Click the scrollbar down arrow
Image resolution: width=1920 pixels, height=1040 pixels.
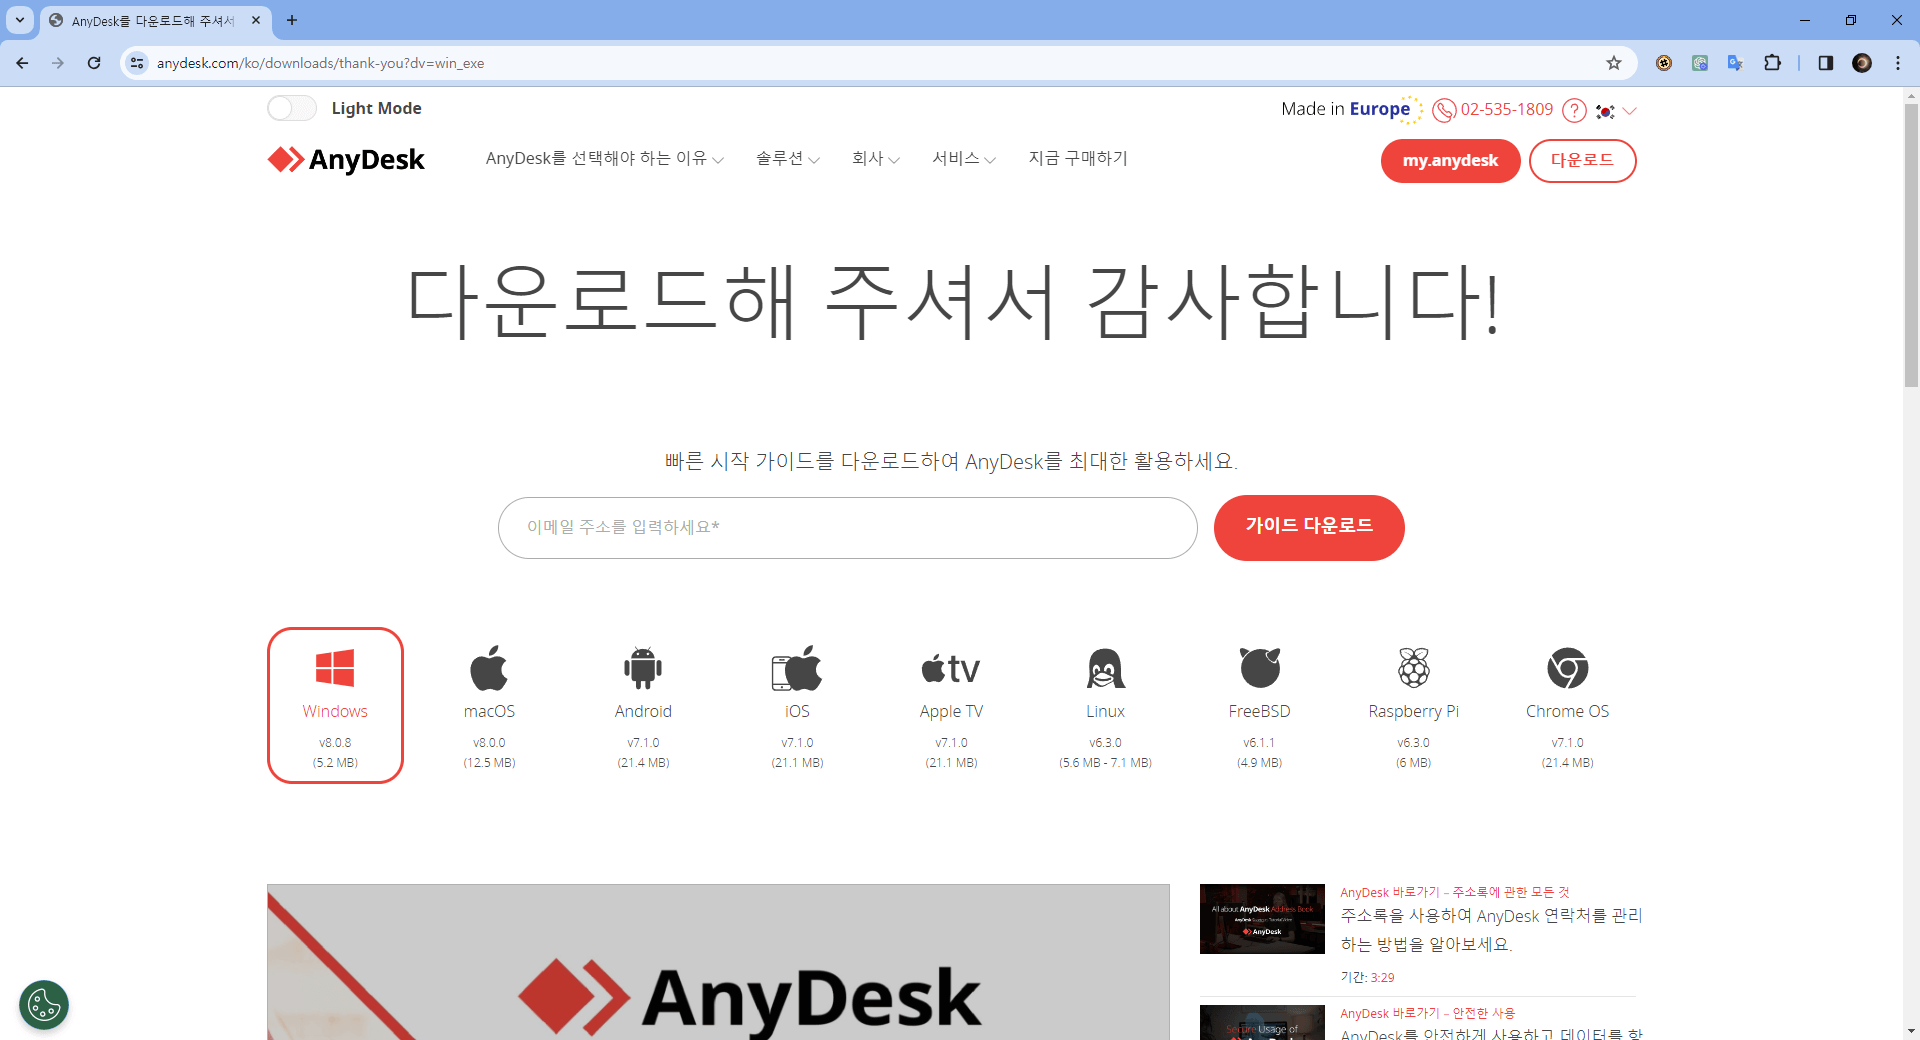(x=1911, y=1031)
